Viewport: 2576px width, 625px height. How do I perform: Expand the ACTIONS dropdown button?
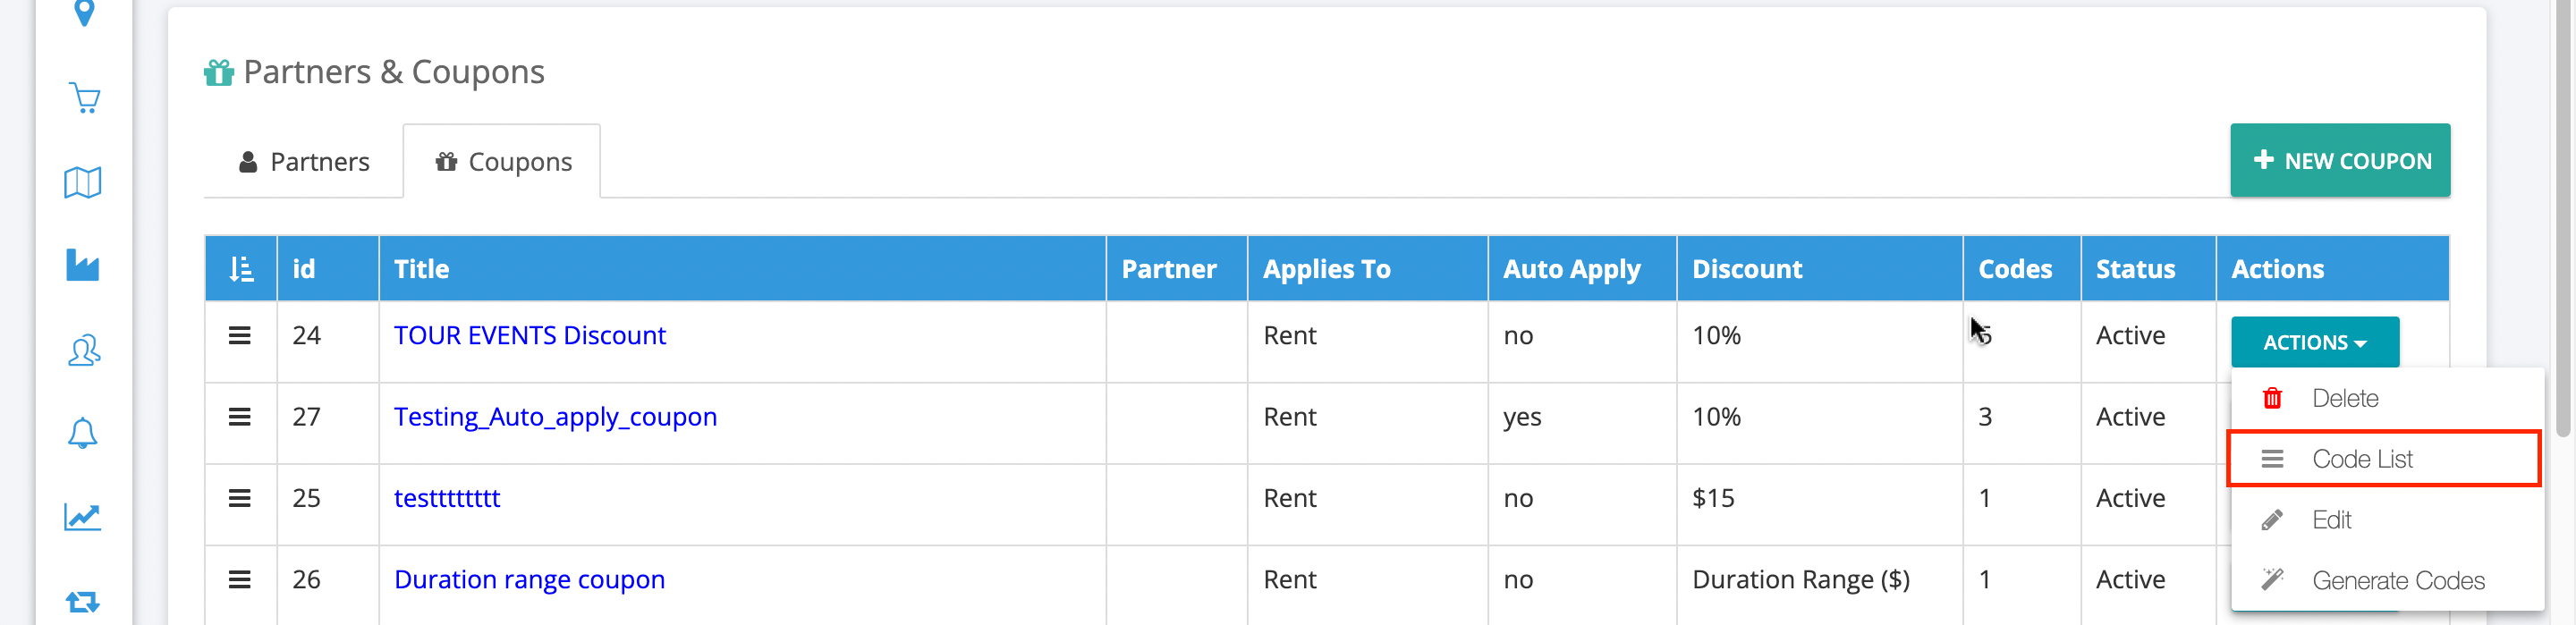[2314, 342]
